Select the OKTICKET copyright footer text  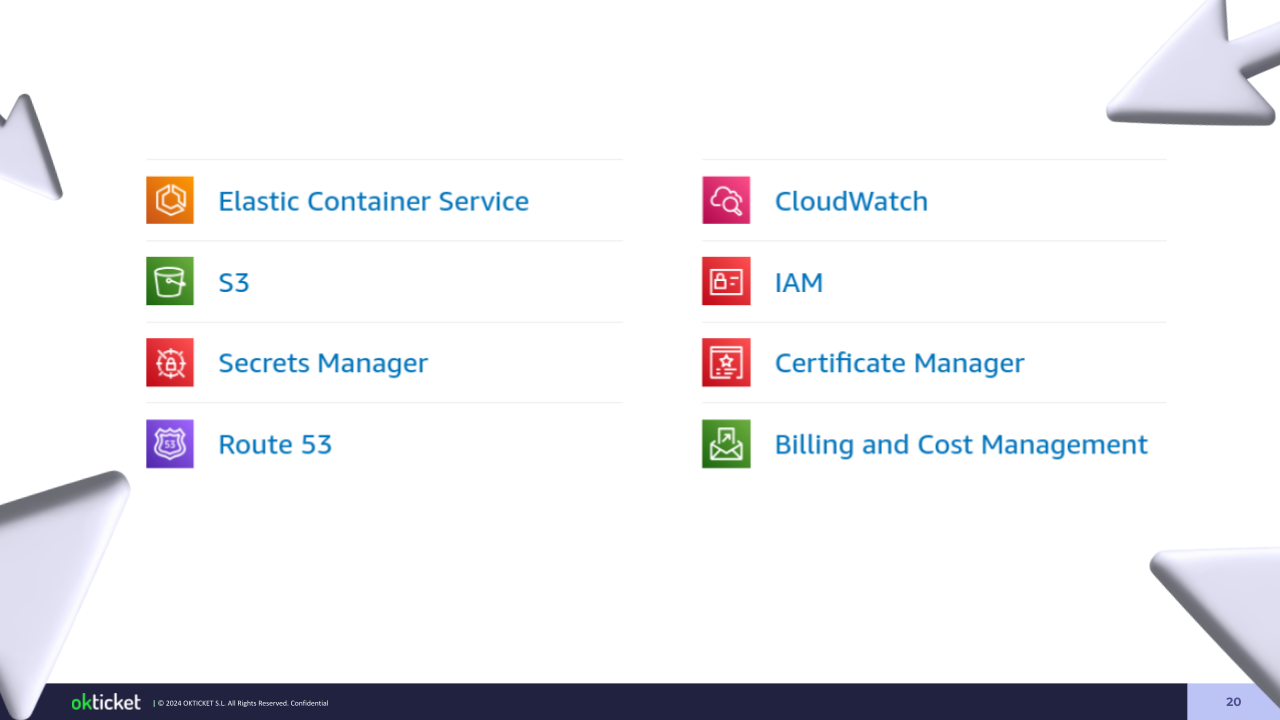coord(242,703)
